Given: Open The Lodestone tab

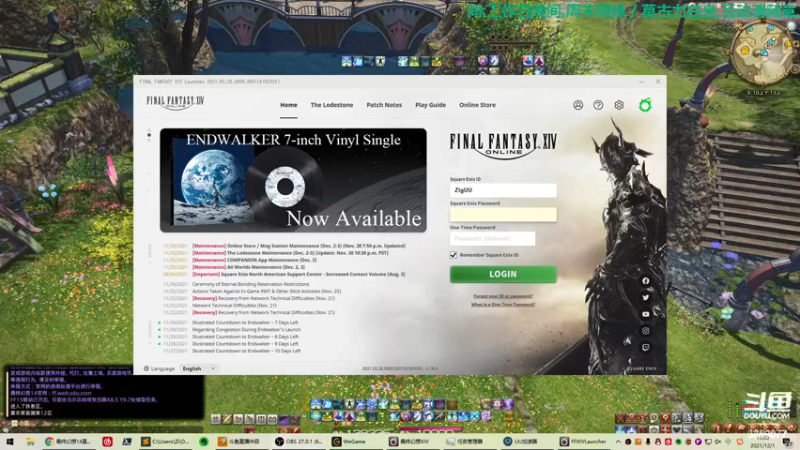Looking at the screenshot, I should pos(332,105).
